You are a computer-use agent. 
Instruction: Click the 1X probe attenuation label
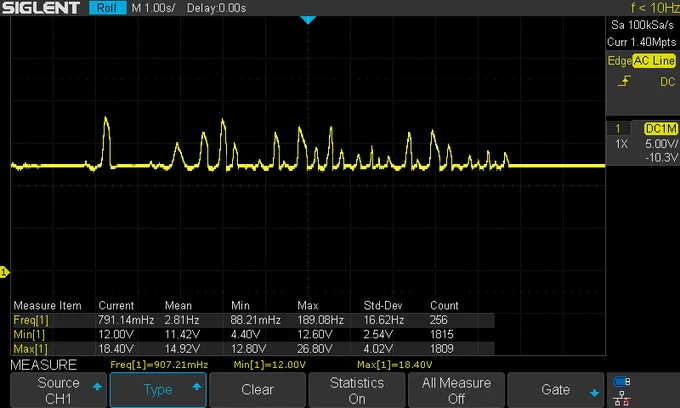[x=621, y=144]
